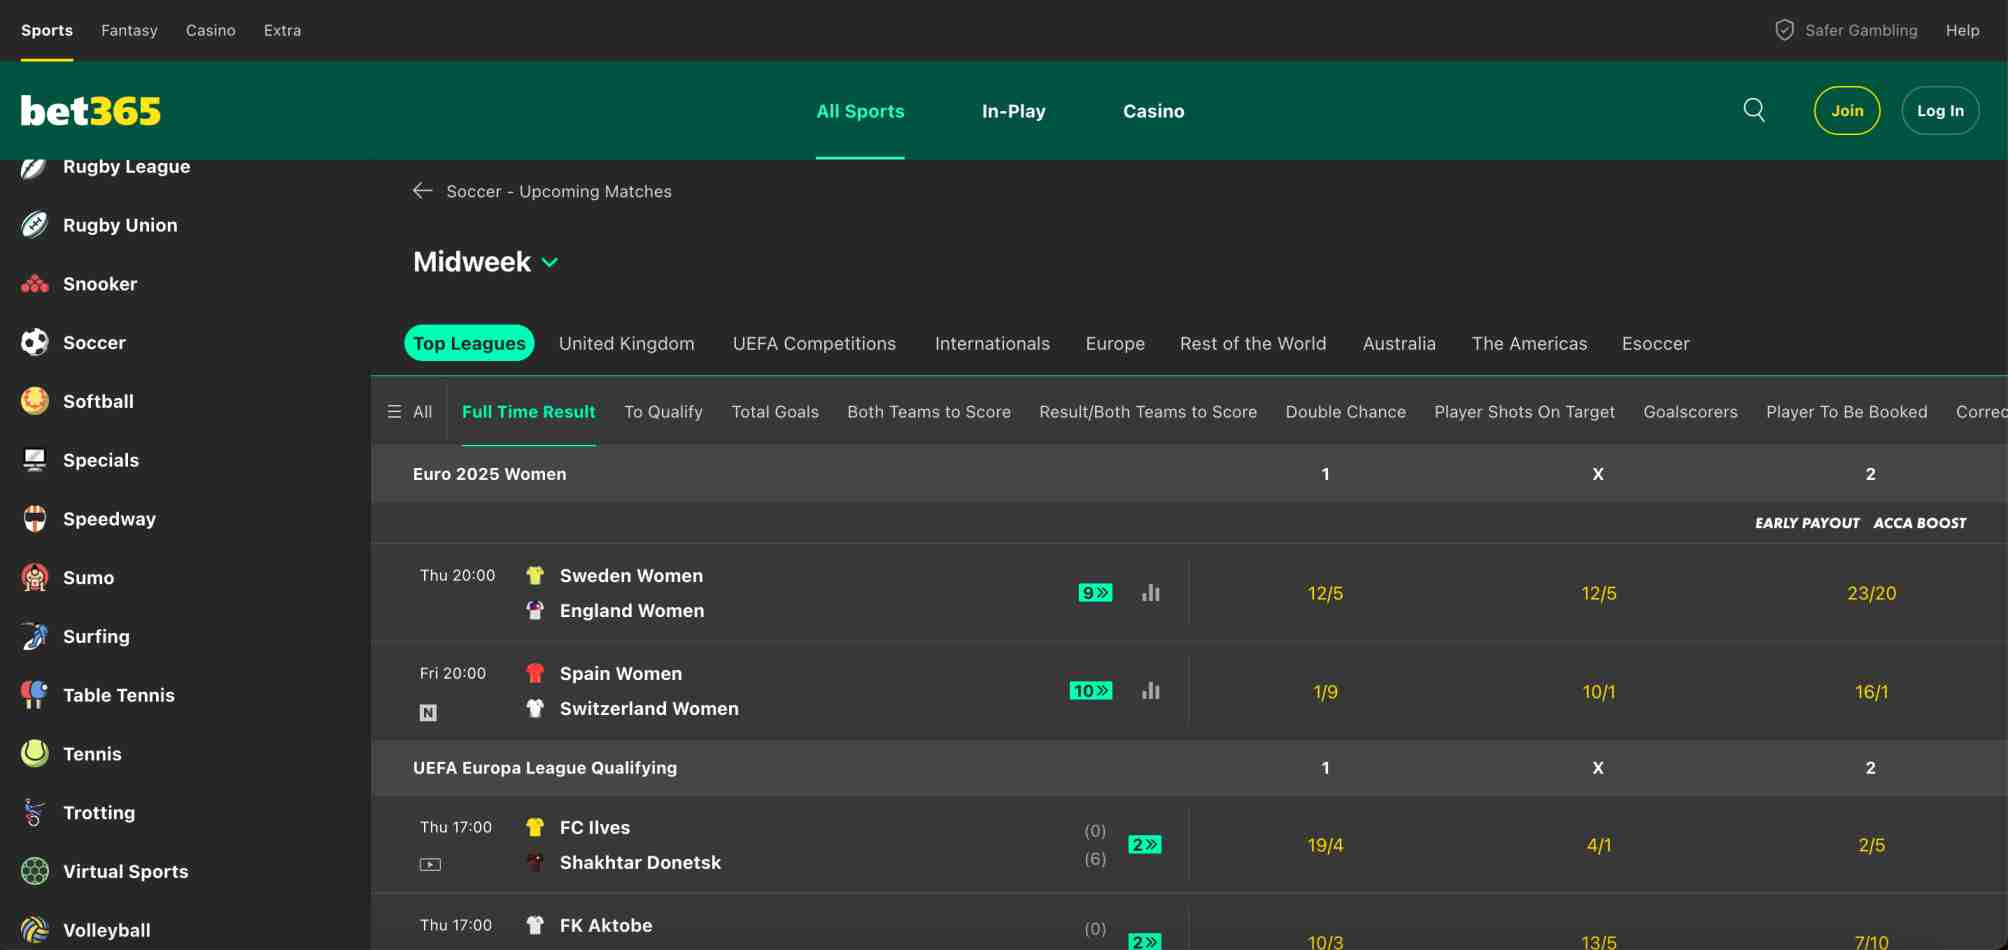Open the Casino link in top bar
This screenshot has height=950, width=2008.
pyautogui.click(x=210, y=30)
